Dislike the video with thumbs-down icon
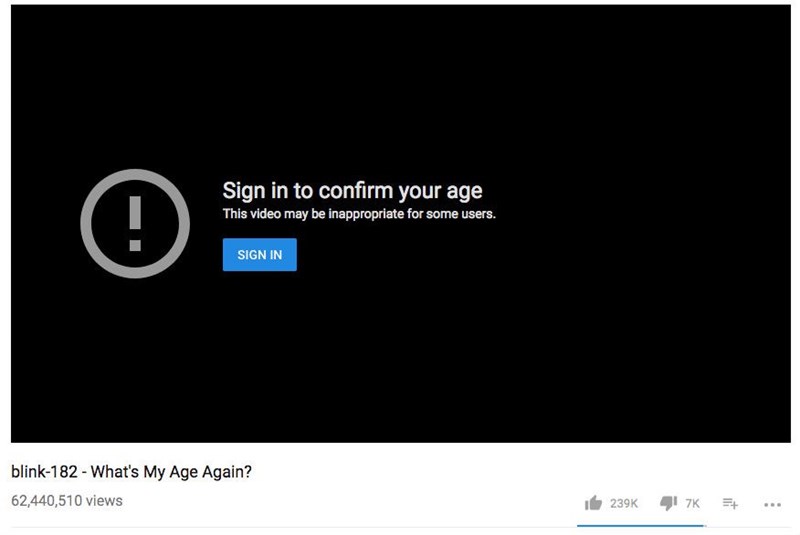Screen dimensions: 800x535 (668, 503)
